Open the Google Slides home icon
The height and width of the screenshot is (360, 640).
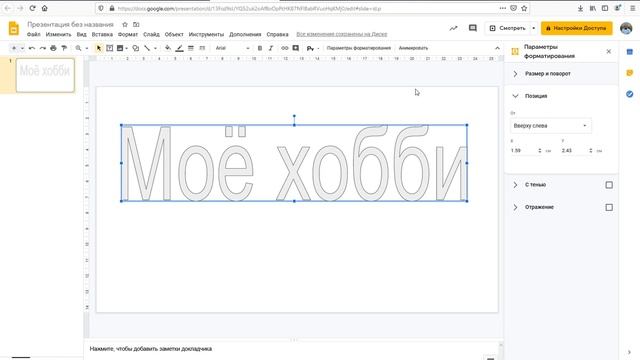13,29
